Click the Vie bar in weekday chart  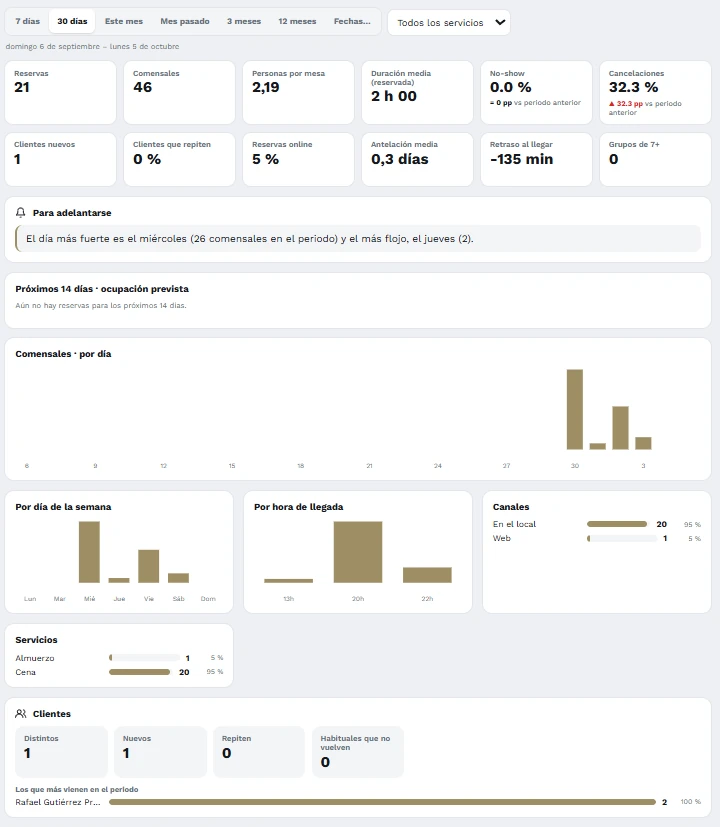pos(149,566)
